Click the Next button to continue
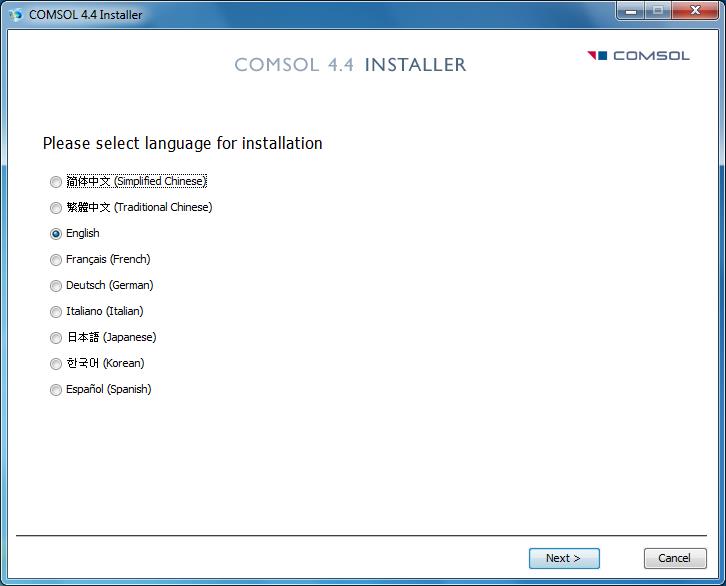 click(564, 558)
